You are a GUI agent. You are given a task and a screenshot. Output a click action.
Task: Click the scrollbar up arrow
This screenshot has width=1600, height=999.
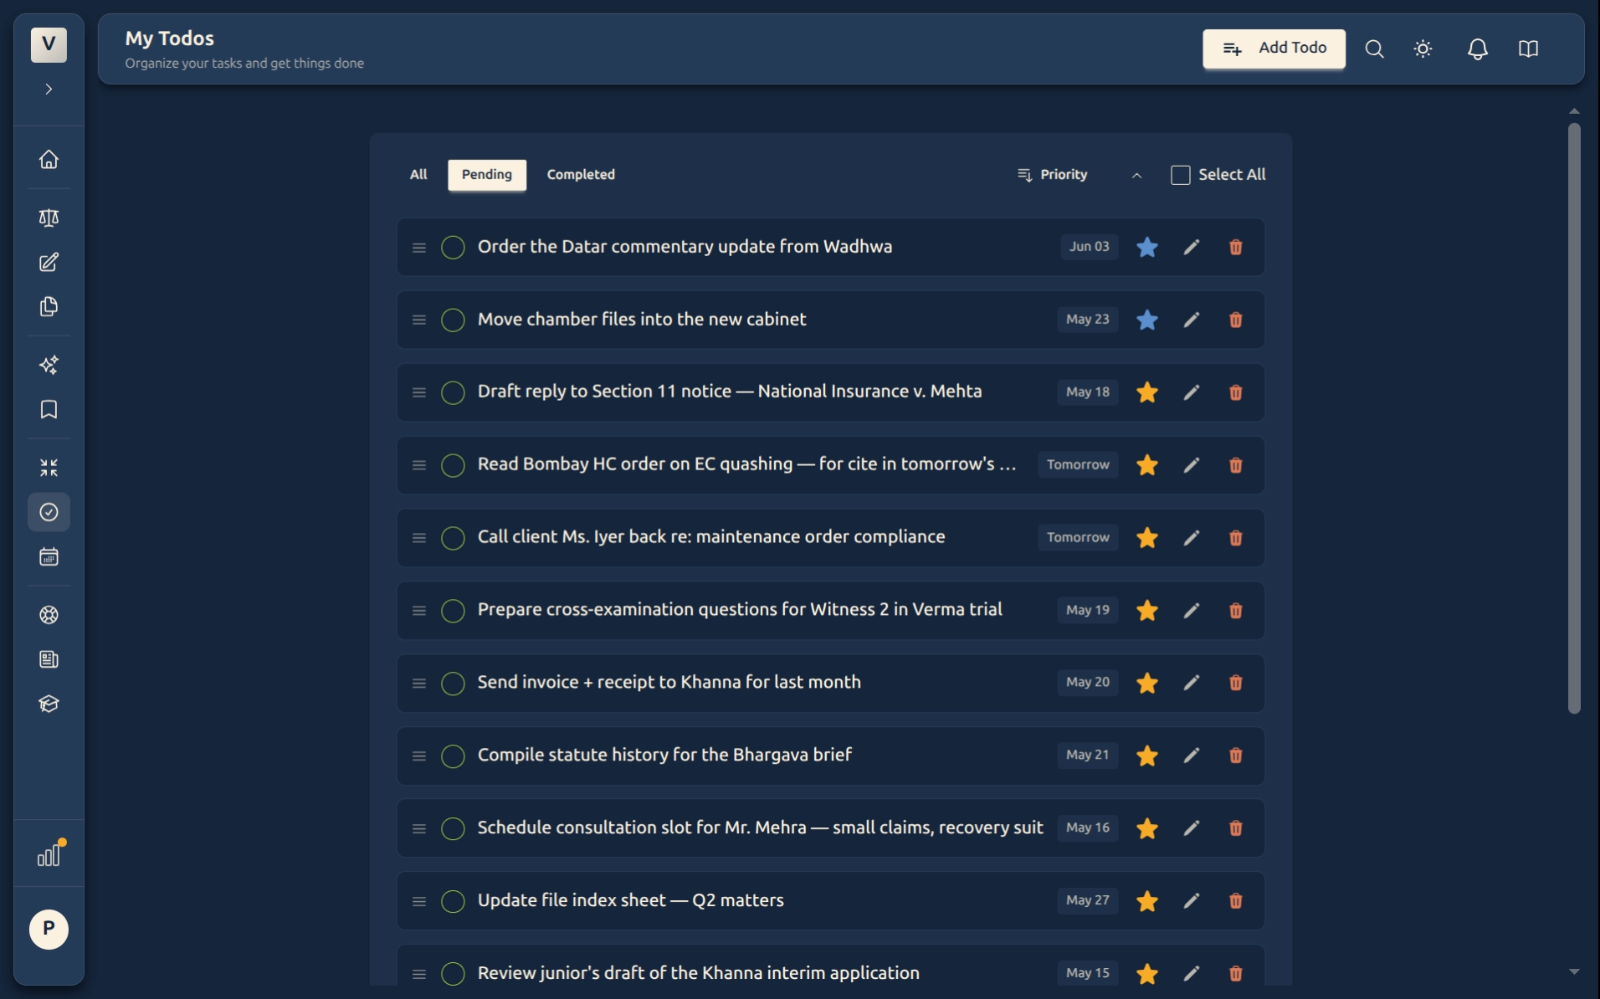click(x=1574, y=111)
